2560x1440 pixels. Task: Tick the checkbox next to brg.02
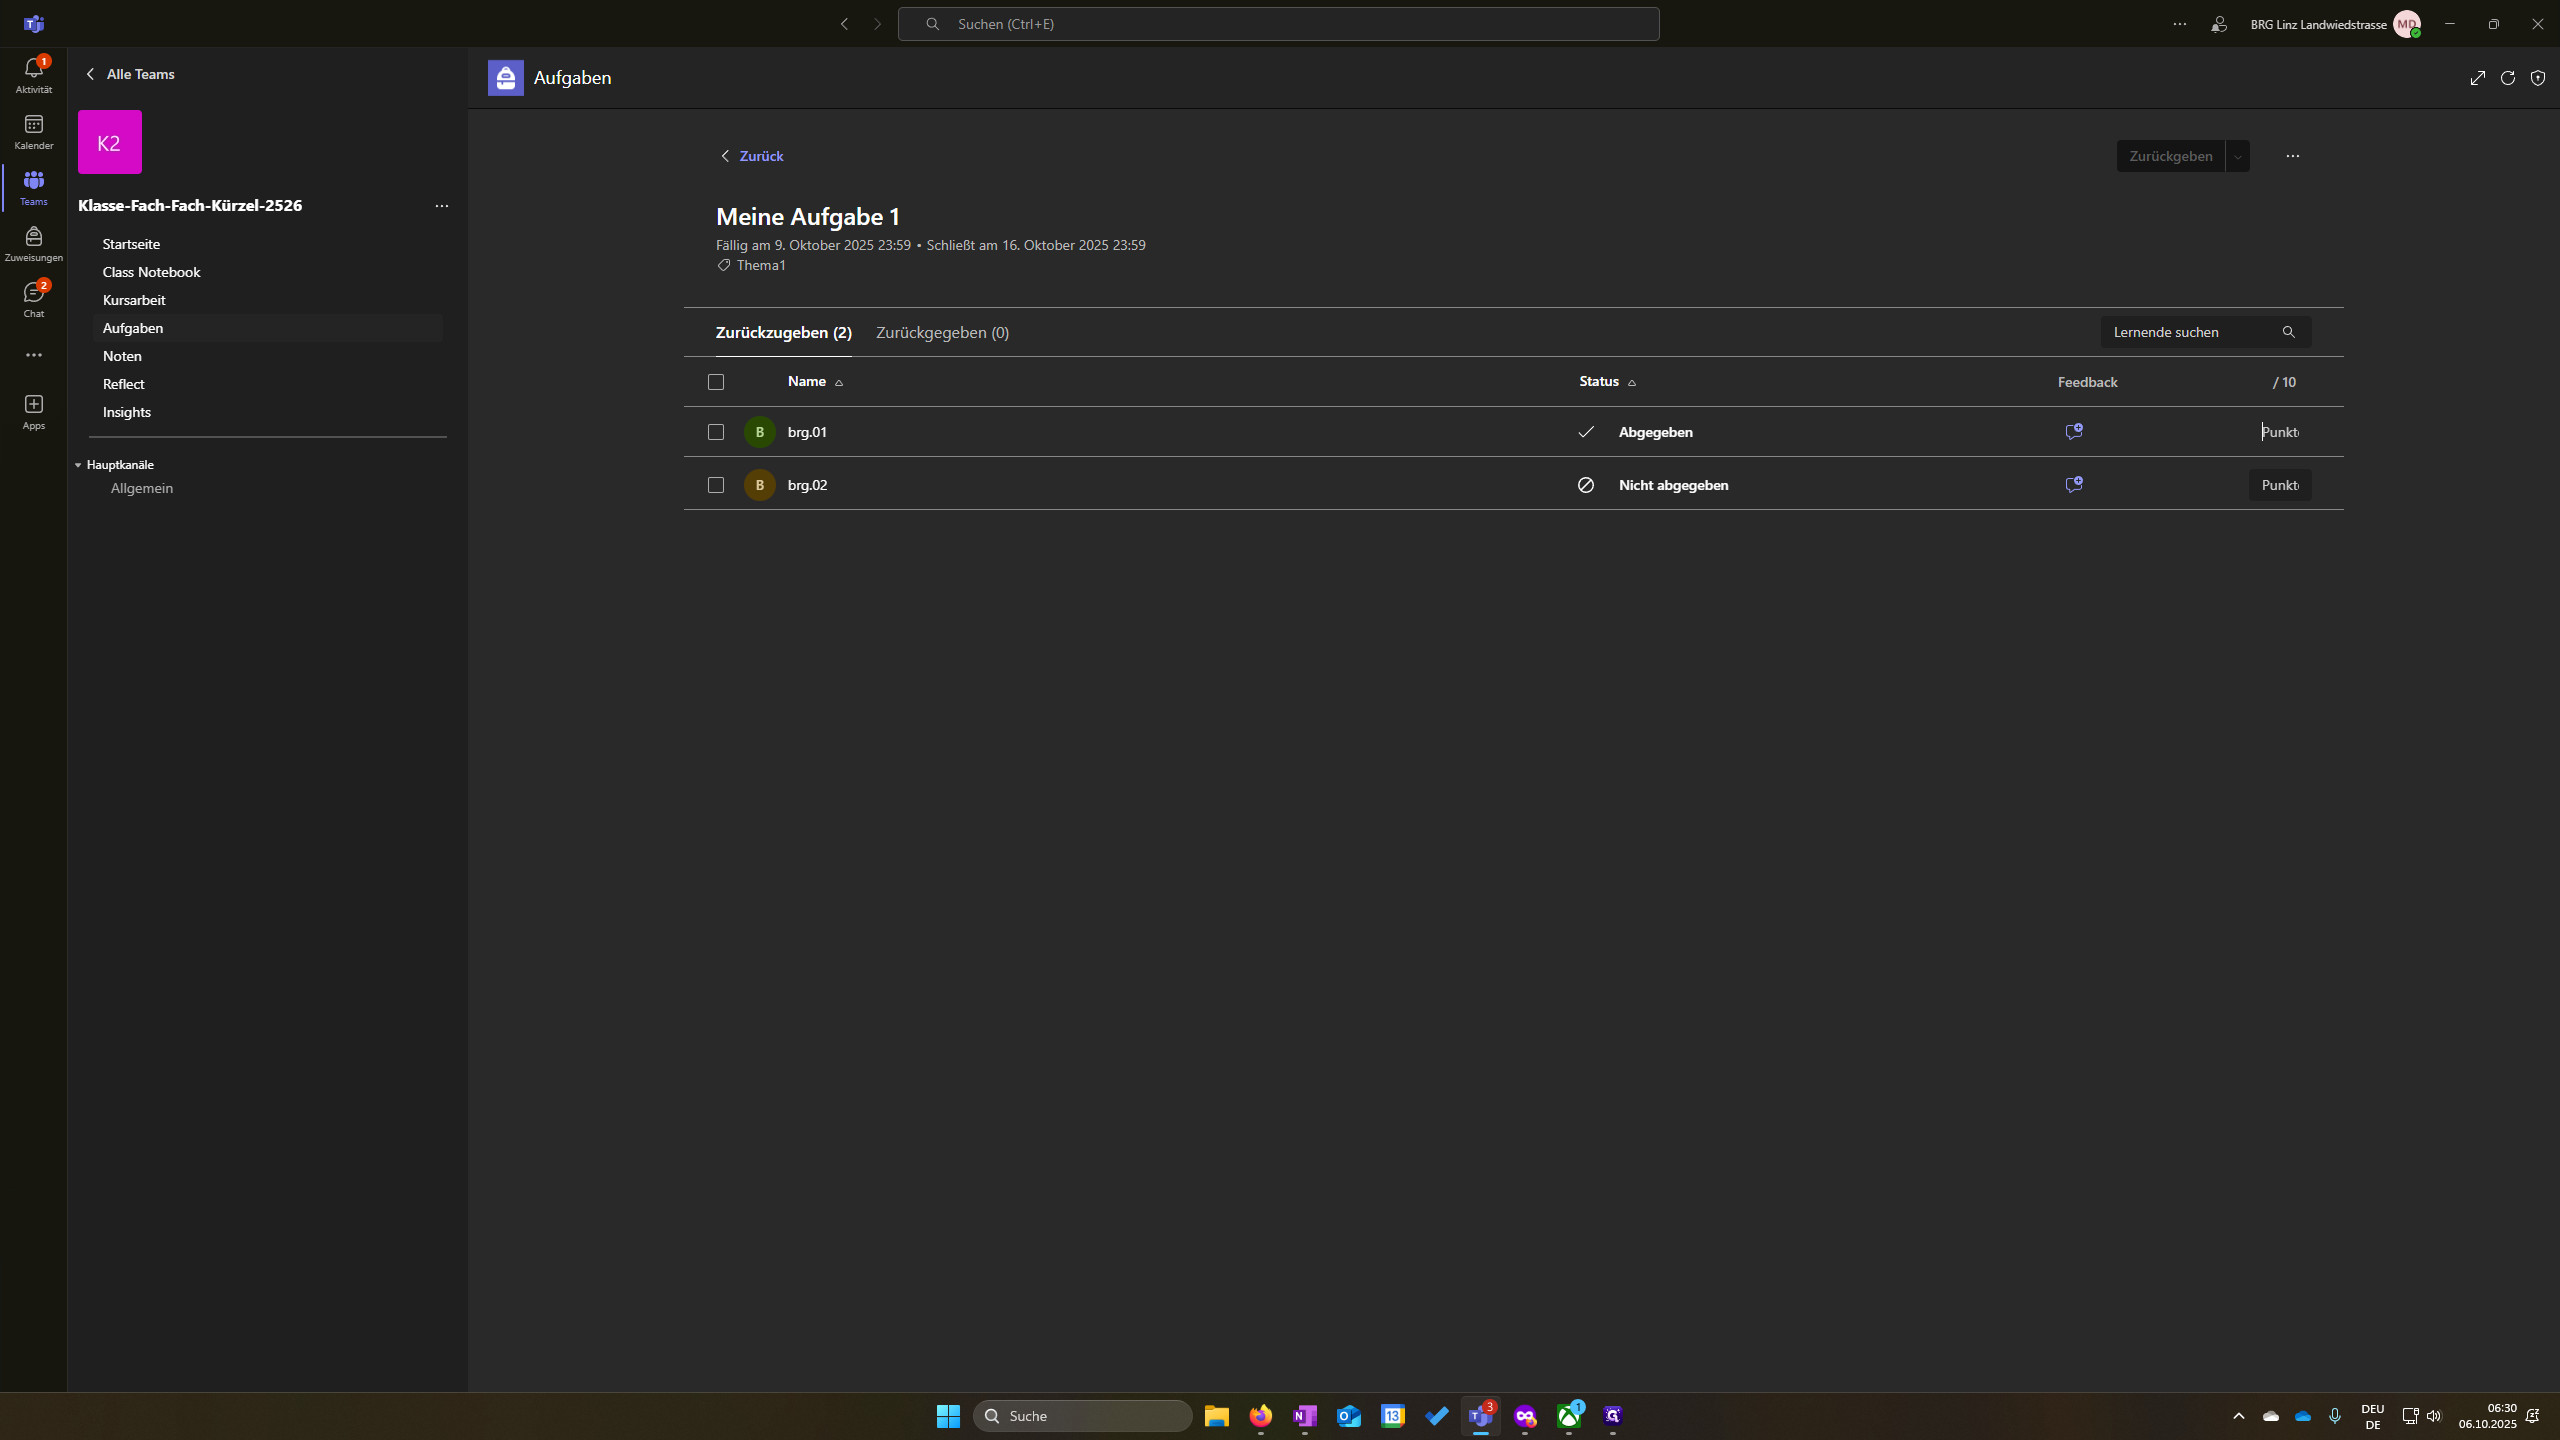pyautogui.click(x=716, y=485)
